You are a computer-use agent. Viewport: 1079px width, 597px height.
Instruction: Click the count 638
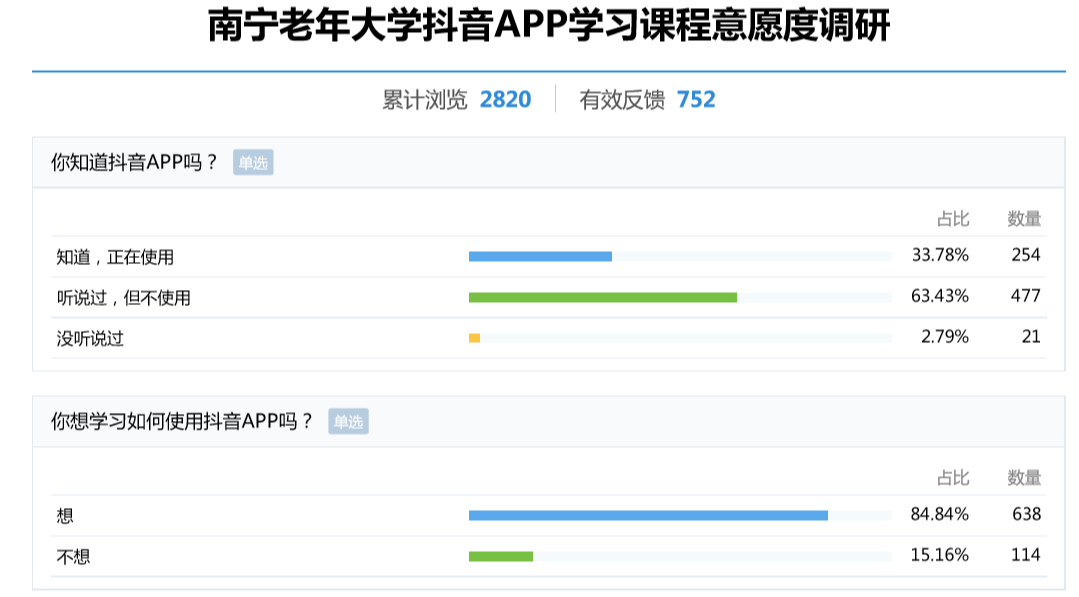point(1026,514)
